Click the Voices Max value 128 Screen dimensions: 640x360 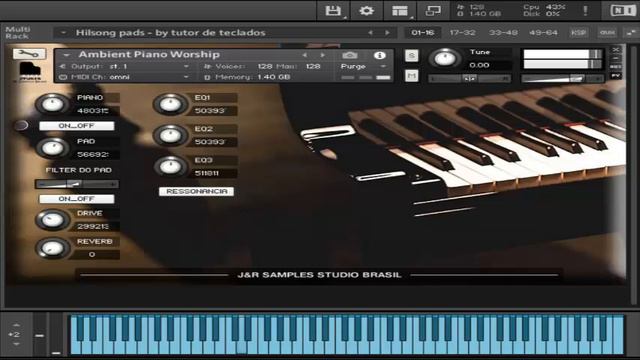[313, 66]
